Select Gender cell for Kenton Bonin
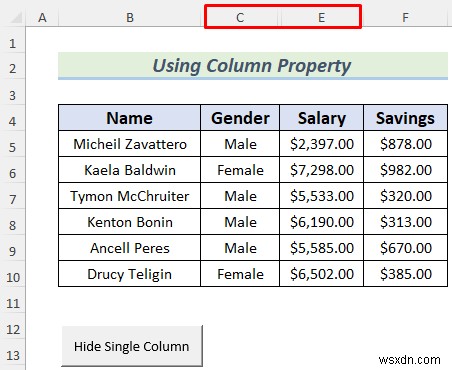Viewport: 452px width, 370px height. (x=240, y=222)
